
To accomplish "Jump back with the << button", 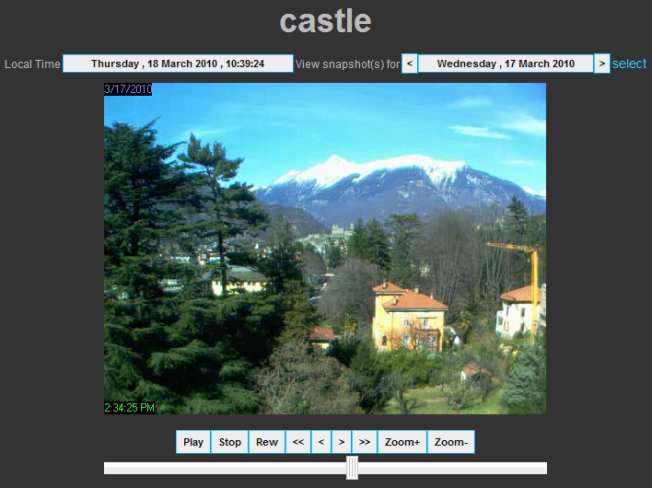I will (298, 442).
